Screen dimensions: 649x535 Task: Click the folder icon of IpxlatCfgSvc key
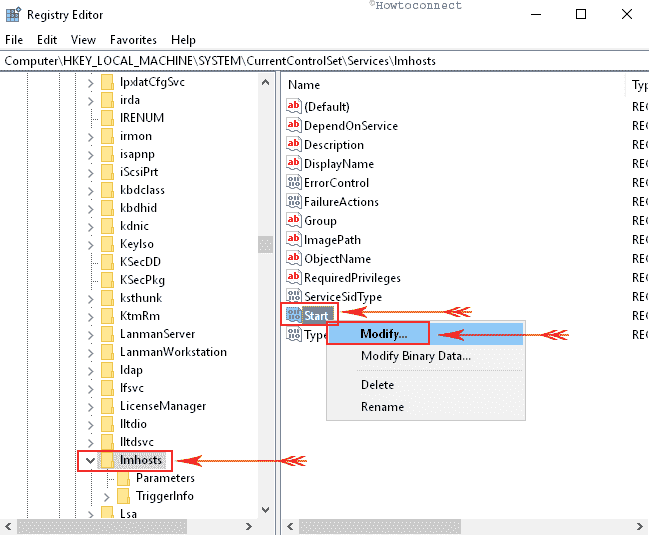[x=107, y=82]
